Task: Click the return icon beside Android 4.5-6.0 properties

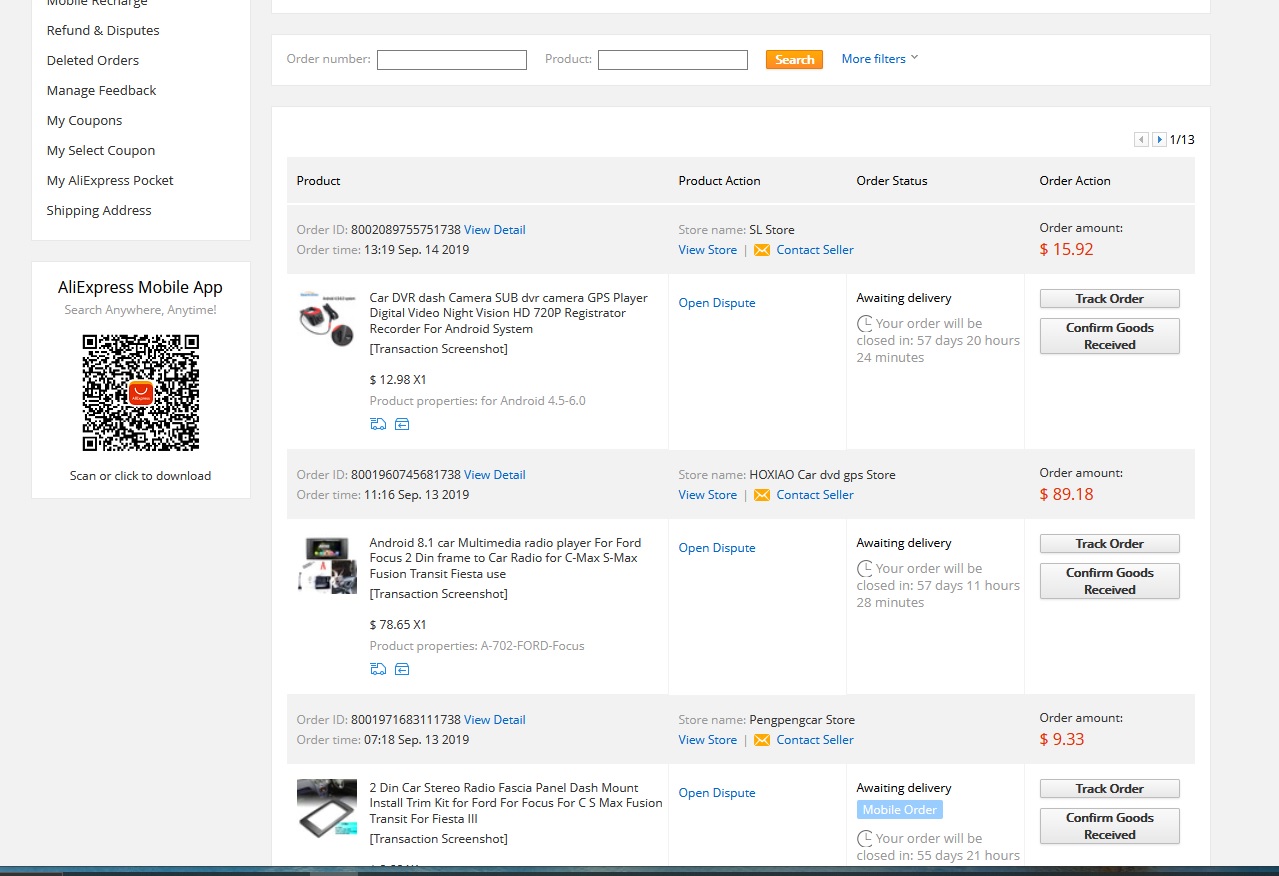Action: 402,424
